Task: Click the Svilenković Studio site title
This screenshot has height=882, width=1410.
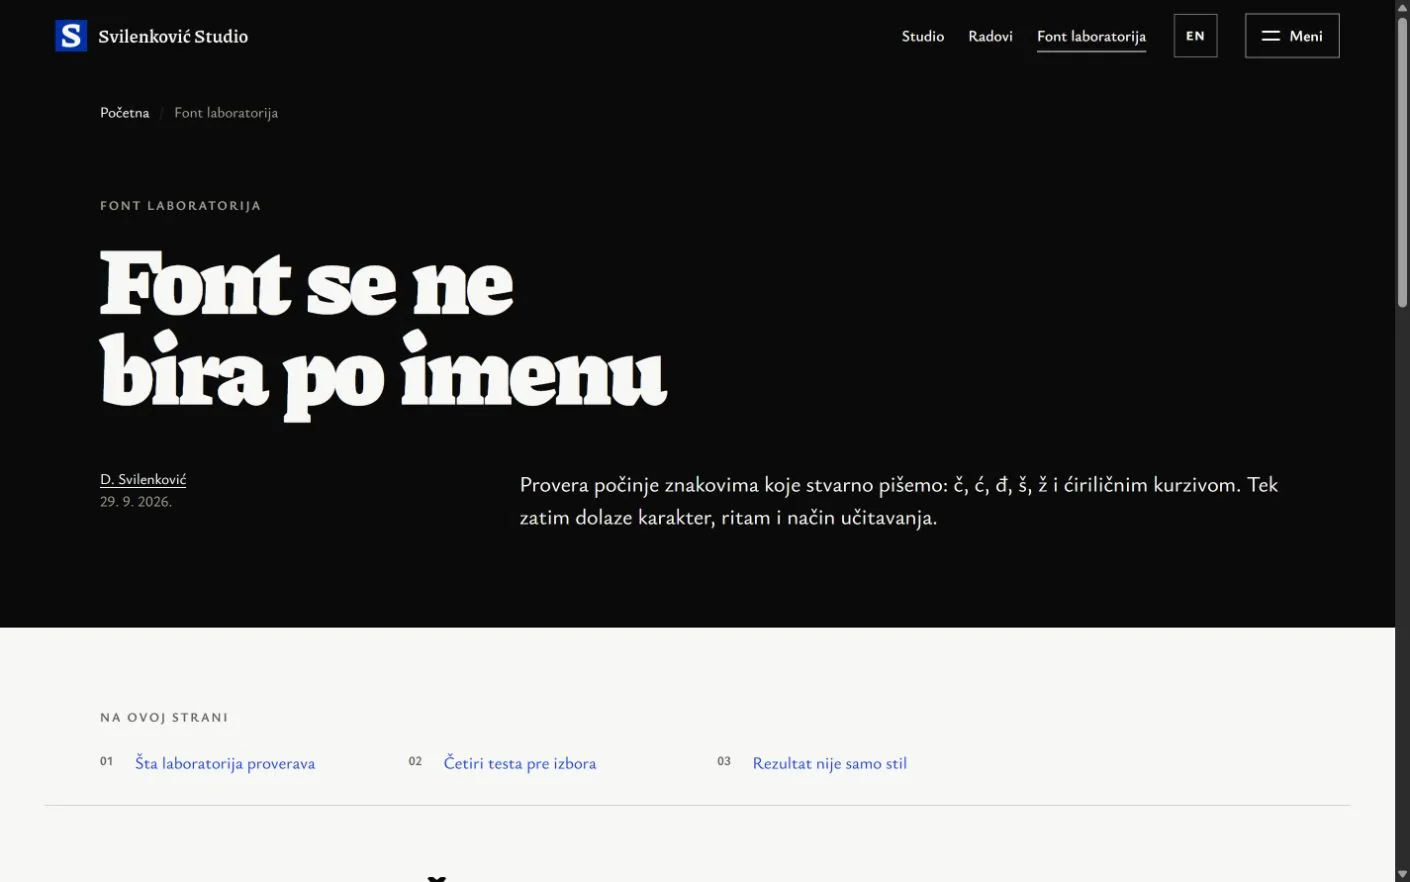Action: 173,36
